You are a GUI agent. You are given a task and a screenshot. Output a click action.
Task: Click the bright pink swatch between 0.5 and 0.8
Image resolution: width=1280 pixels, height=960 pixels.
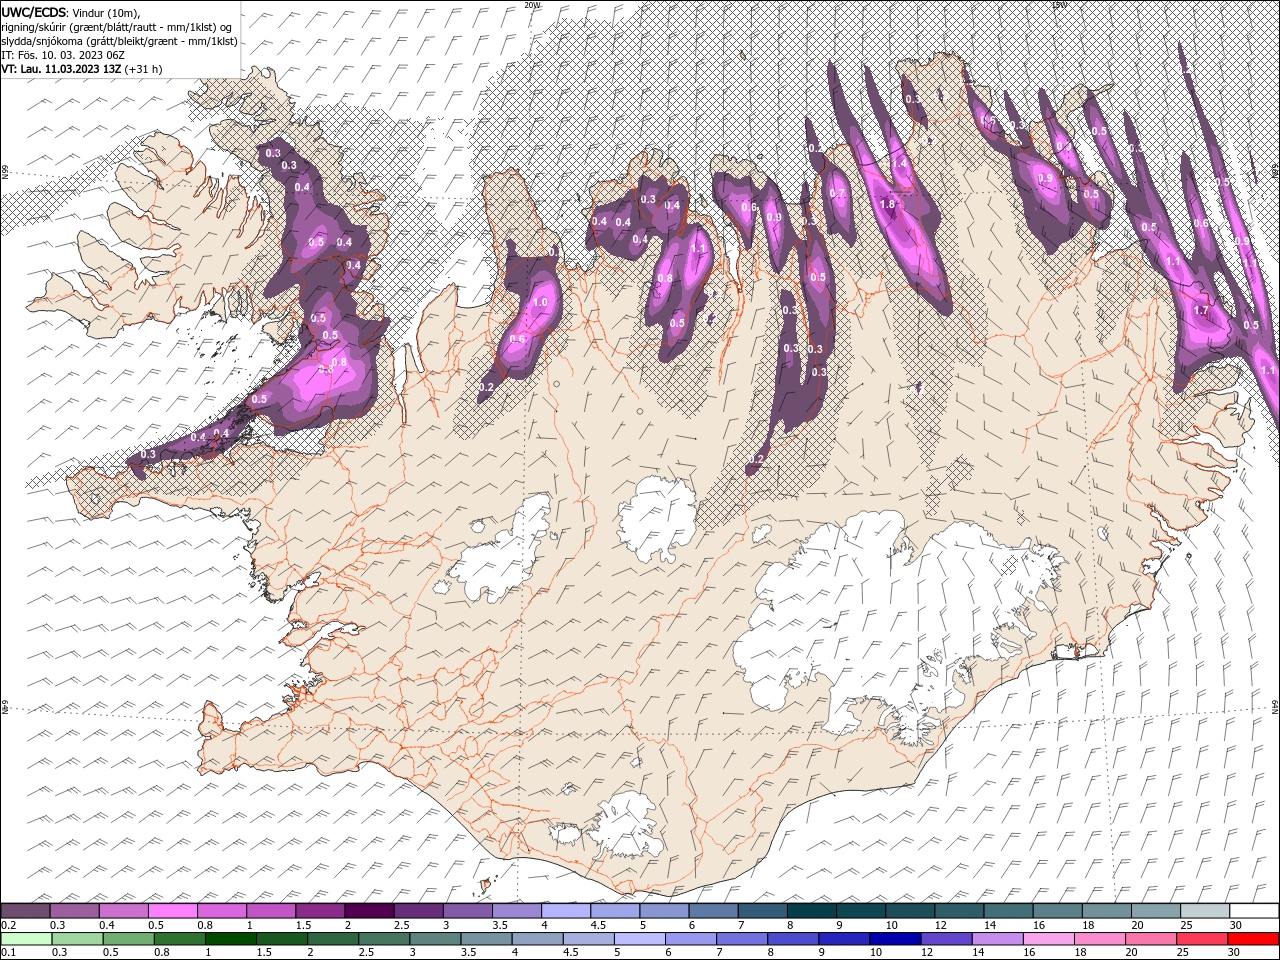[172, 910]
